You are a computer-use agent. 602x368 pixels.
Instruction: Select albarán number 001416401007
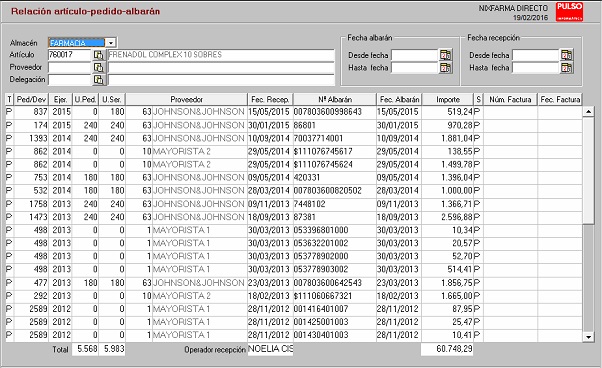click(321, 309)
